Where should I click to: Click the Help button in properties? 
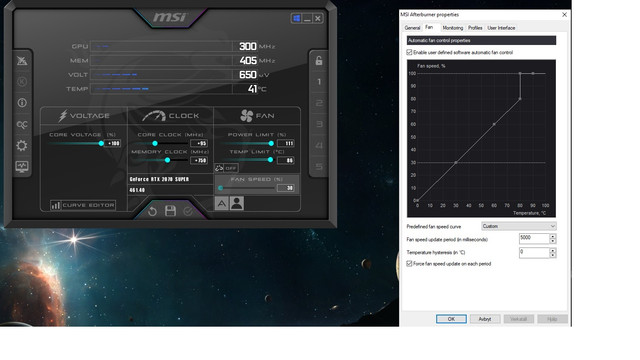pyautogui.click(x=552, y=319)
